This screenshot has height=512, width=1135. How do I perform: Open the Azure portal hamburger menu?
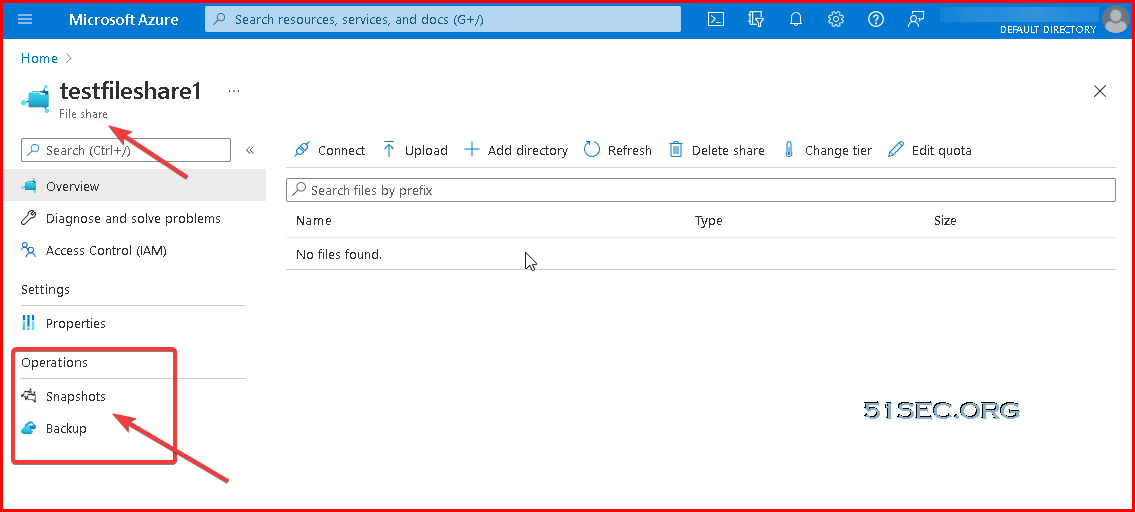click(x=25, y=20)
